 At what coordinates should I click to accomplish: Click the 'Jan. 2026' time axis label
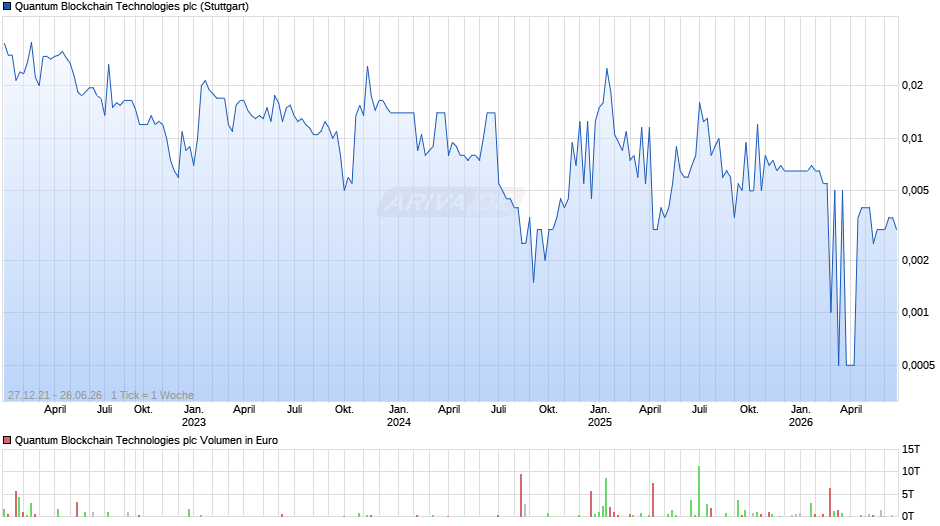[800, 416]
